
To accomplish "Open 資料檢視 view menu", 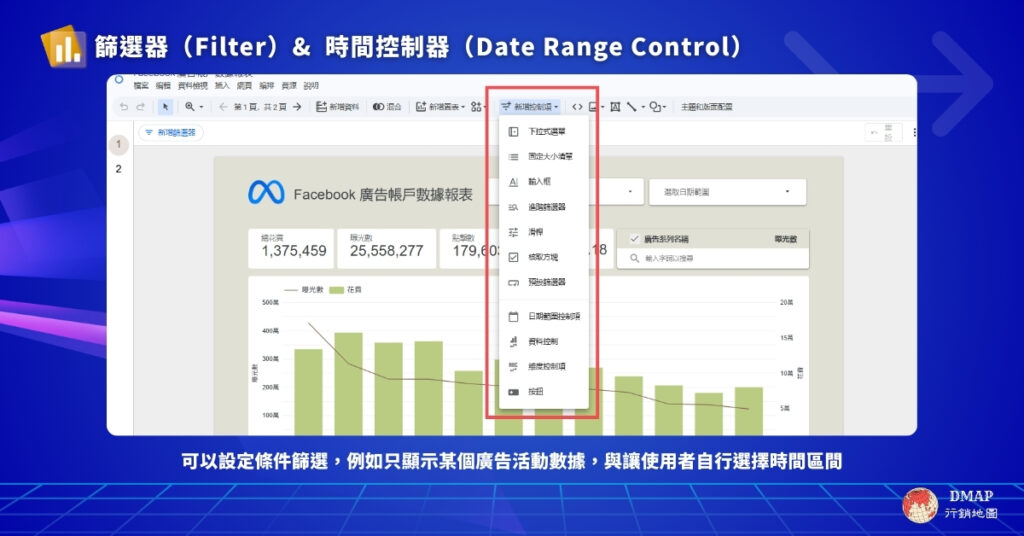I will point(193,86).
